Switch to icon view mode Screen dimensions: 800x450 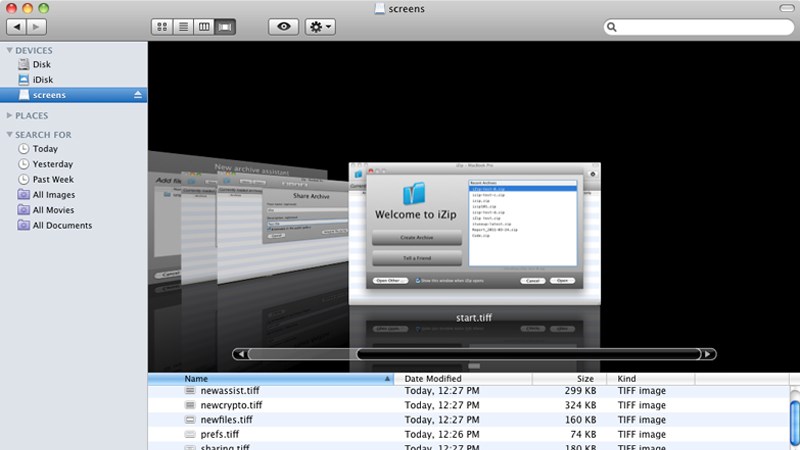[163, 26]
